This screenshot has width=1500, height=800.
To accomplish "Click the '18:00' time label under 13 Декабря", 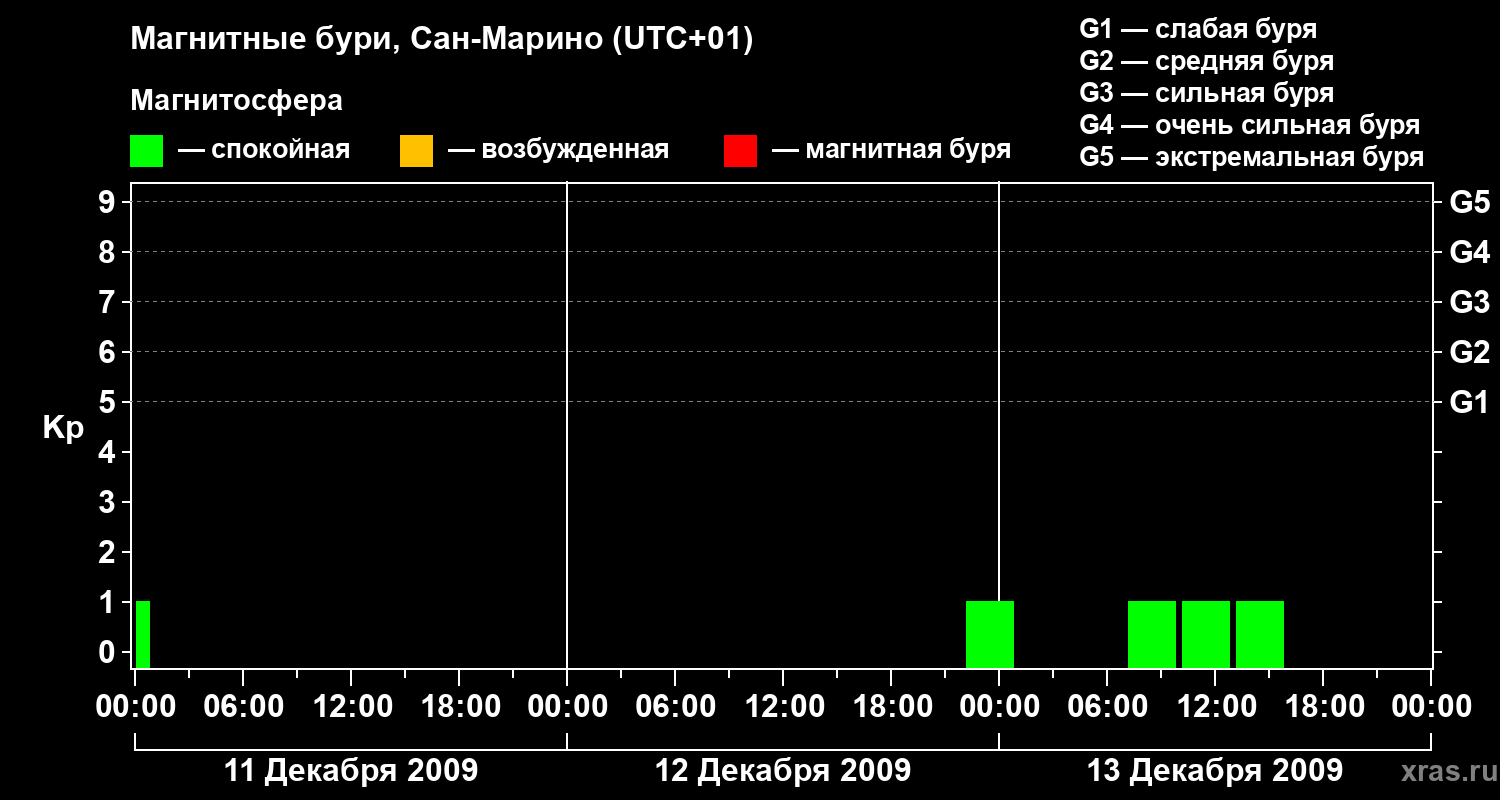I will pos(1323,707).
